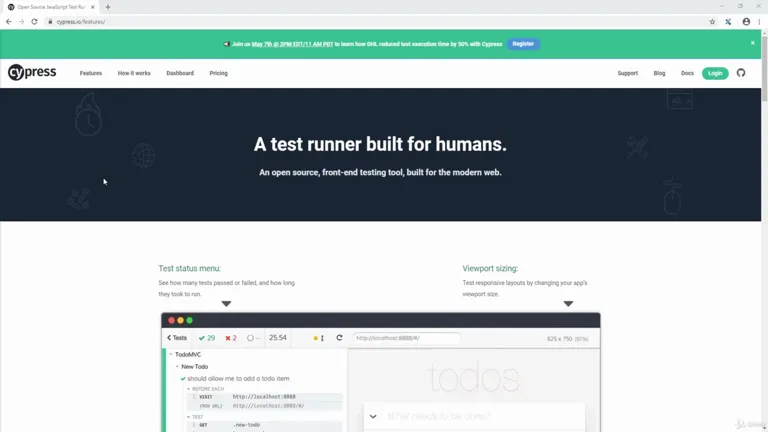The width and height of the screenshot is (768, 432).
Task: Reload the page with the refresh icon
Action: tap(34, 22)
